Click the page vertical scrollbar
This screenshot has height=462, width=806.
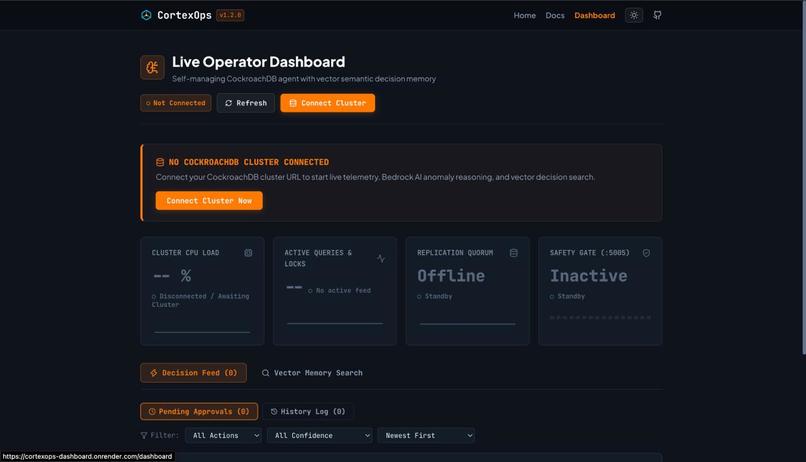coord(803,177)
